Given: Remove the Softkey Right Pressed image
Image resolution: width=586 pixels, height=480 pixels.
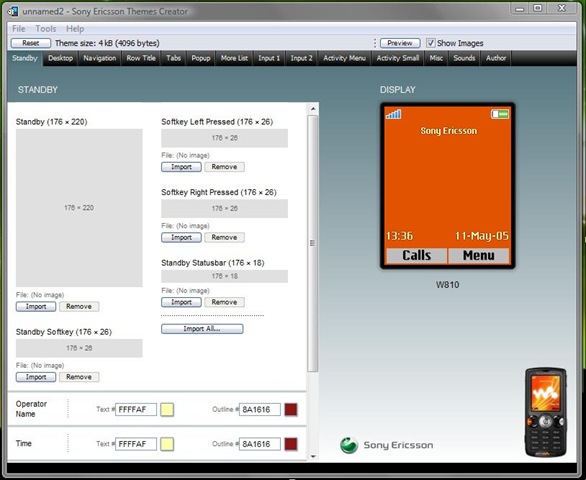Looking at the screenshot, I should 224,237.
